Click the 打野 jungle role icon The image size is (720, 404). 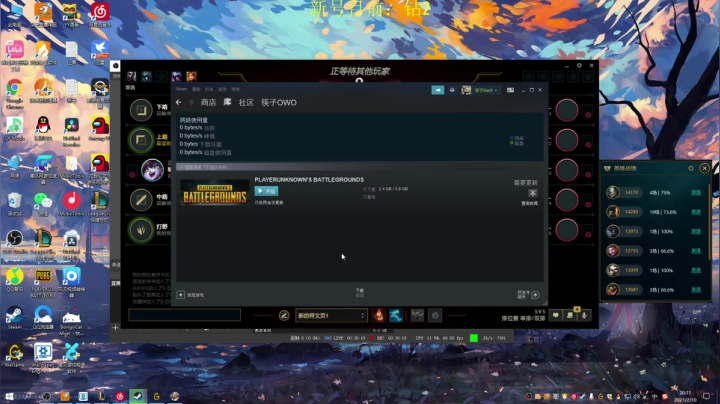141,230
